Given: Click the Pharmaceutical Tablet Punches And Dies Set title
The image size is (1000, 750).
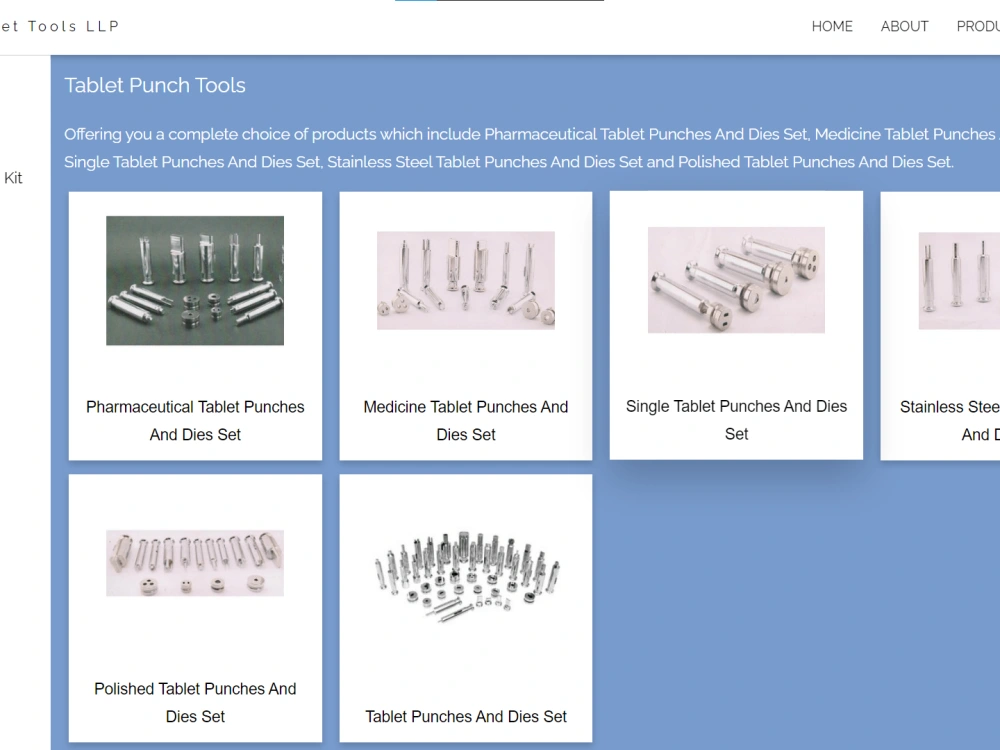Looking at the screenshot, I should pyautogui.click(x=195, y=420).
